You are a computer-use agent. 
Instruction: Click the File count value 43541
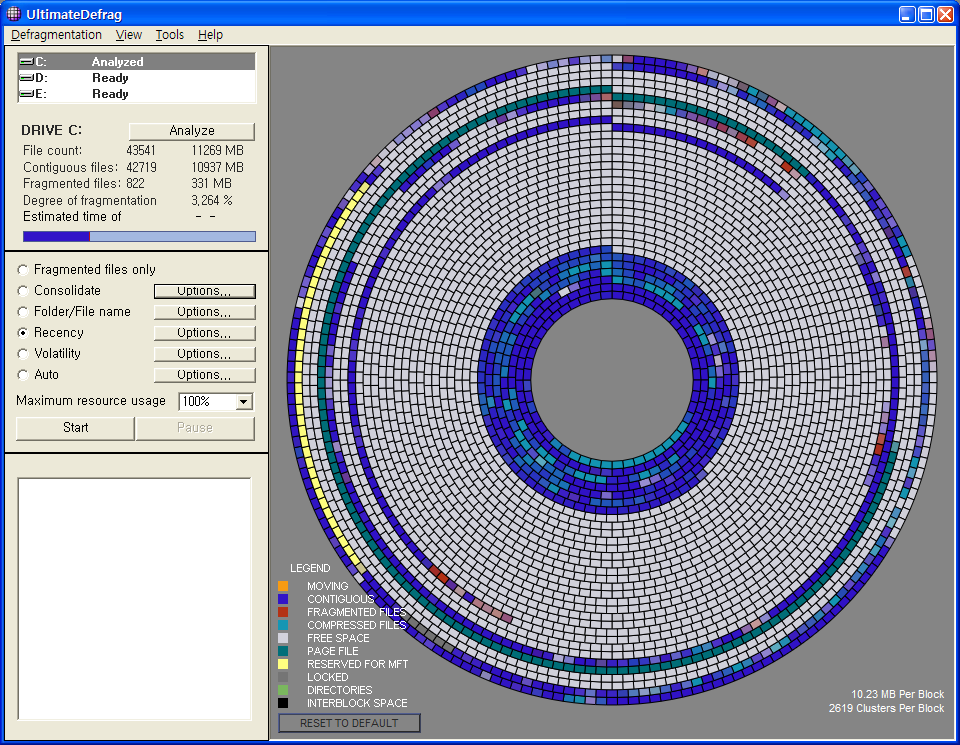141,151
